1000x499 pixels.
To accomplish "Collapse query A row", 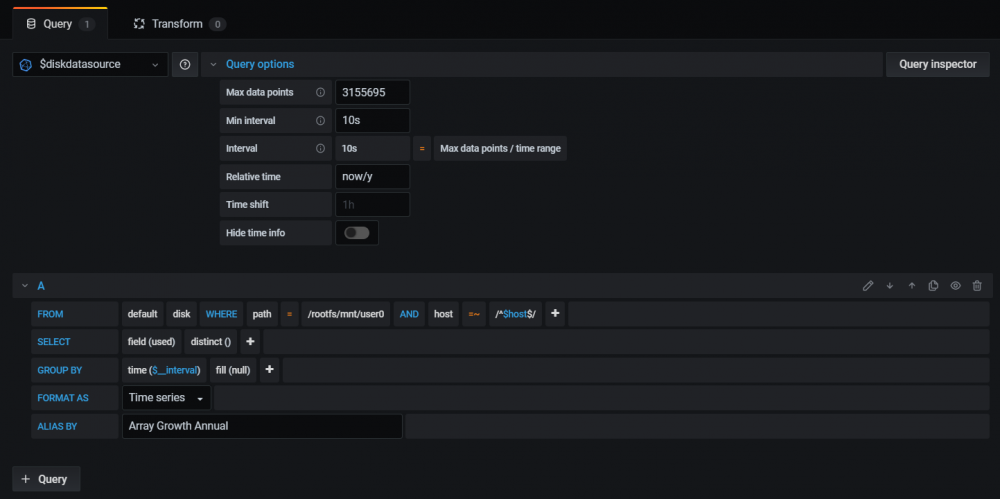I will (25, 286).
